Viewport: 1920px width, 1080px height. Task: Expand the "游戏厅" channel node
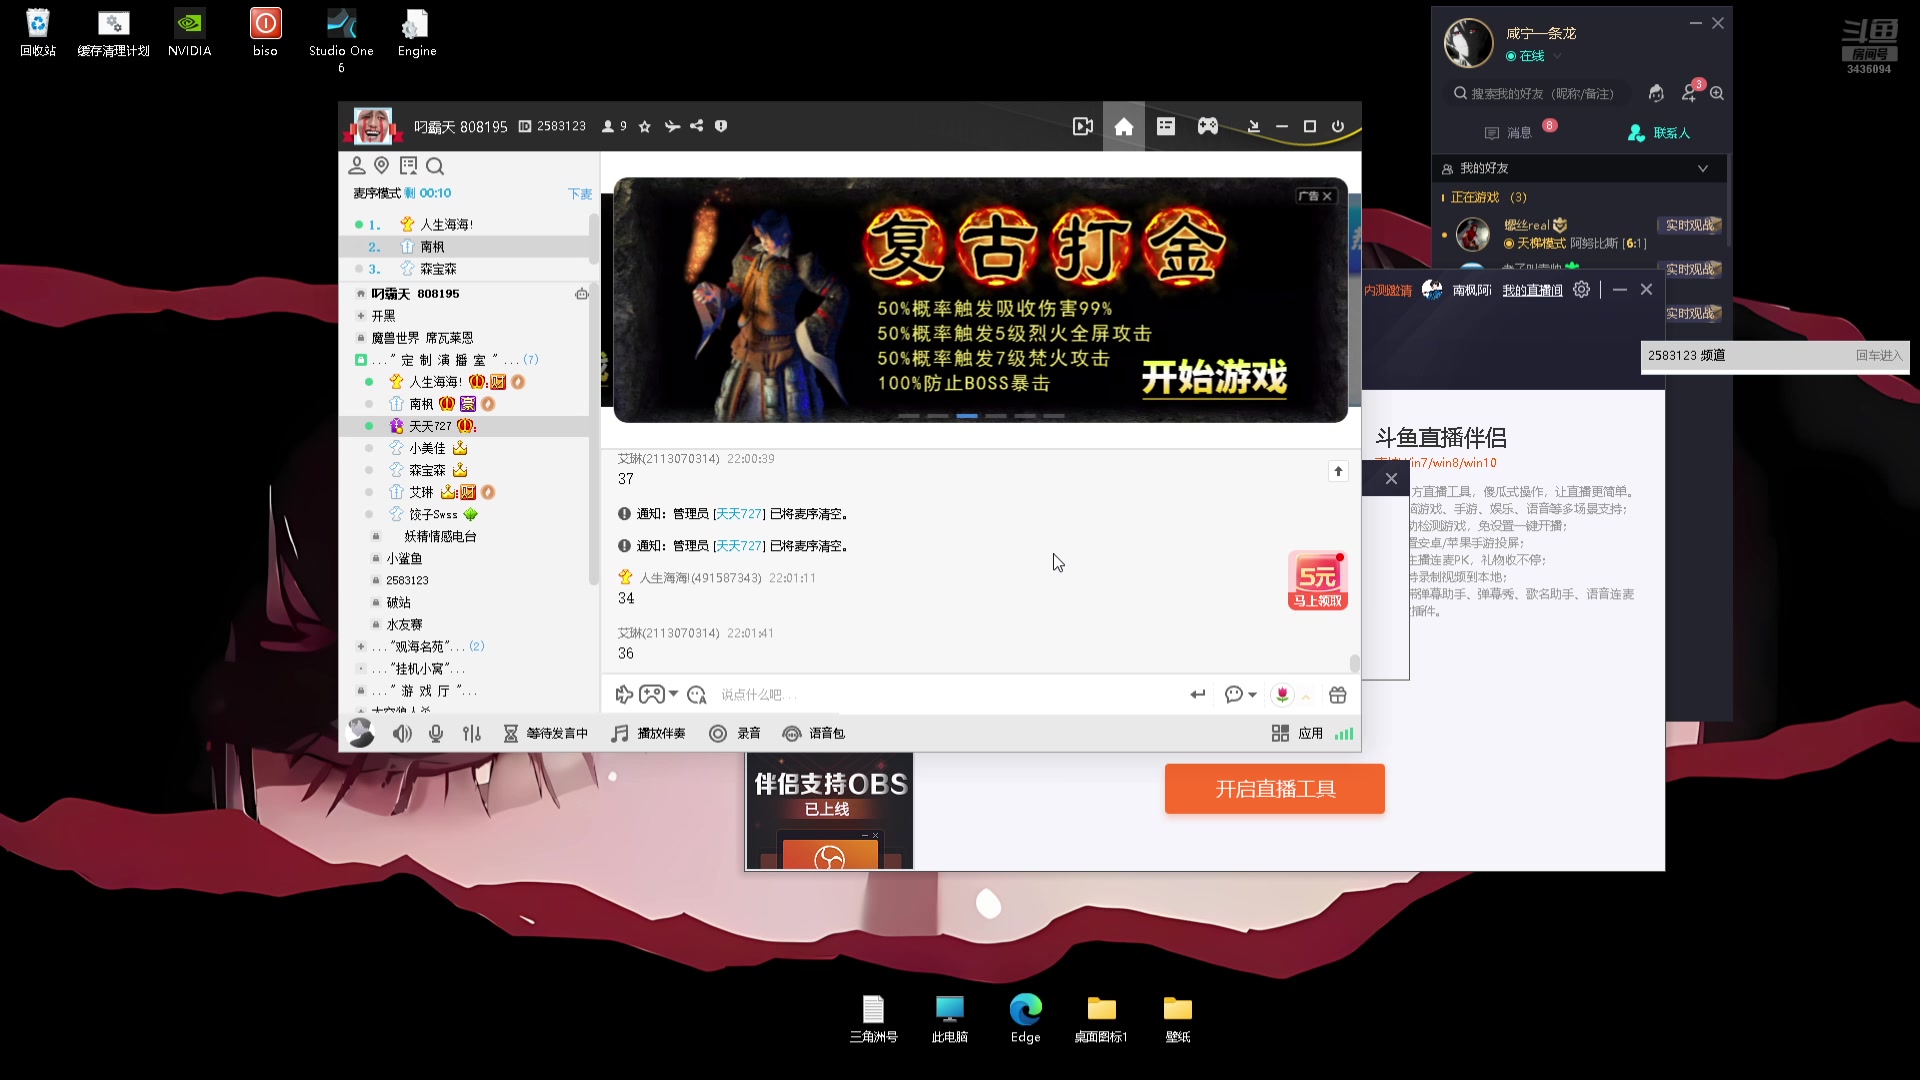pos(361,691)
